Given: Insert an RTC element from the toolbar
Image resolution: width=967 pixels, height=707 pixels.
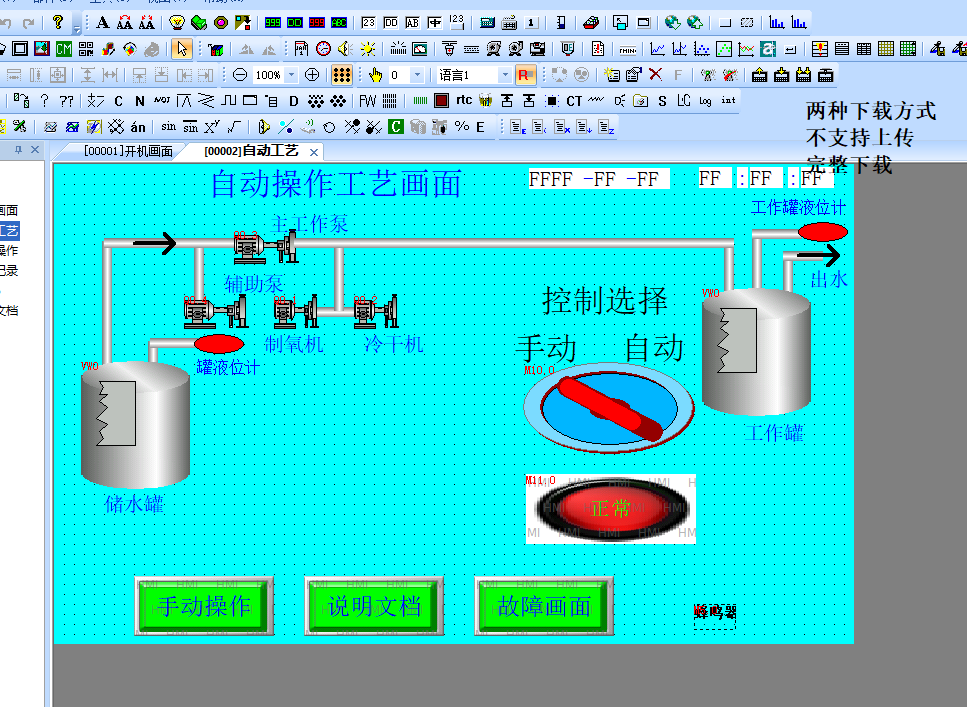Looking at the screenshot, I should click(x=464, y=100).
